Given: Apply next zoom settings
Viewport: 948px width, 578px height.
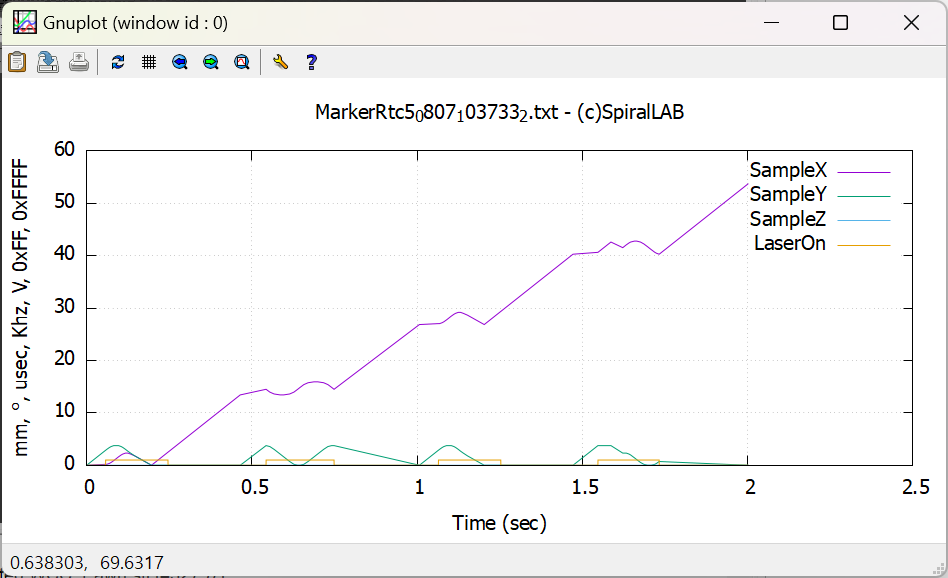Looking at the screenshot, I should [211, 62].
